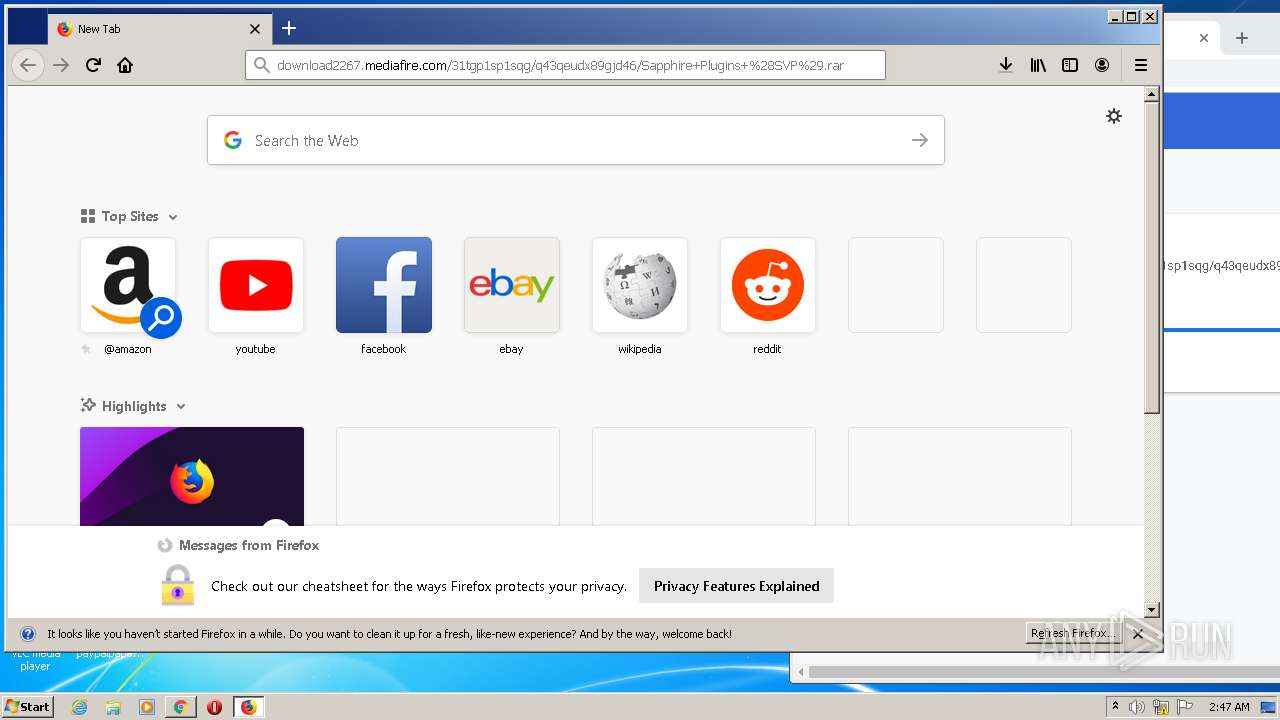Collapse the Top Sites section

(x=173, y=217)
